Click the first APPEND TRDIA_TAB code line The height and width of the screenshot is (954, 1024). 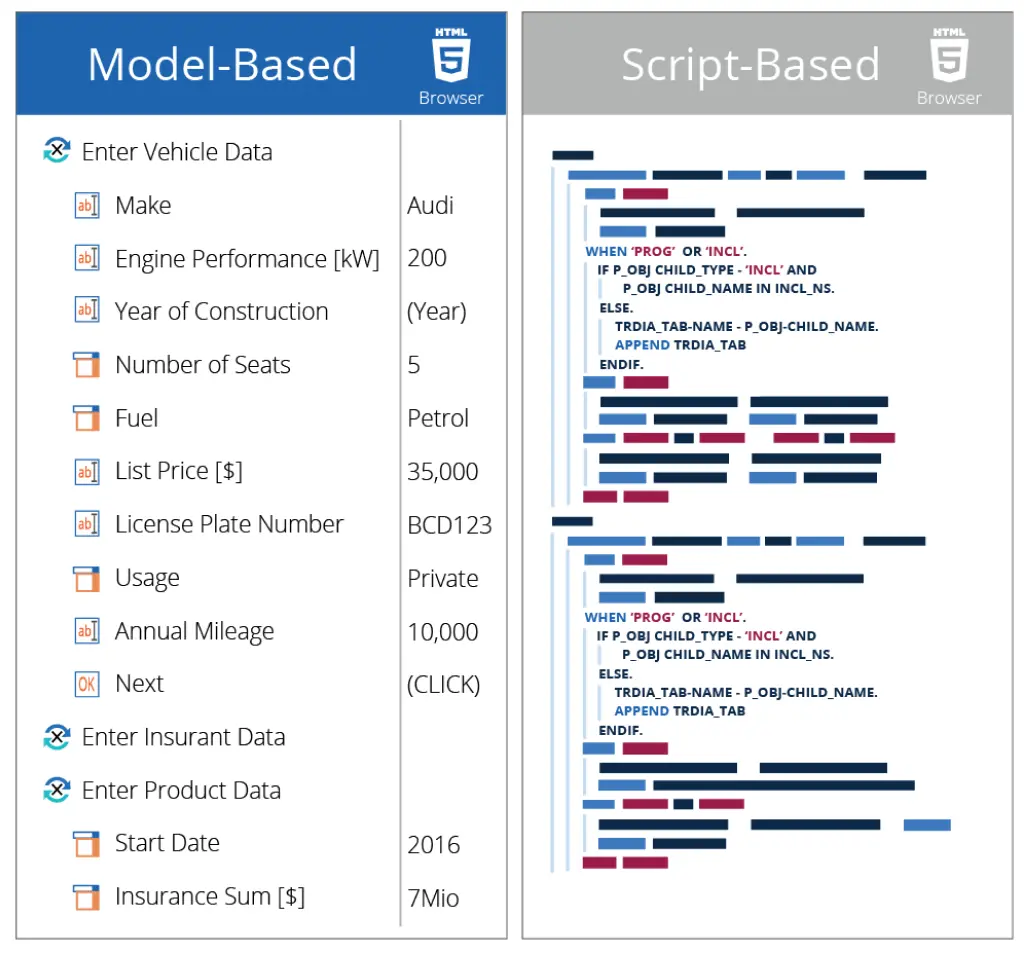[x=680, y=345]
